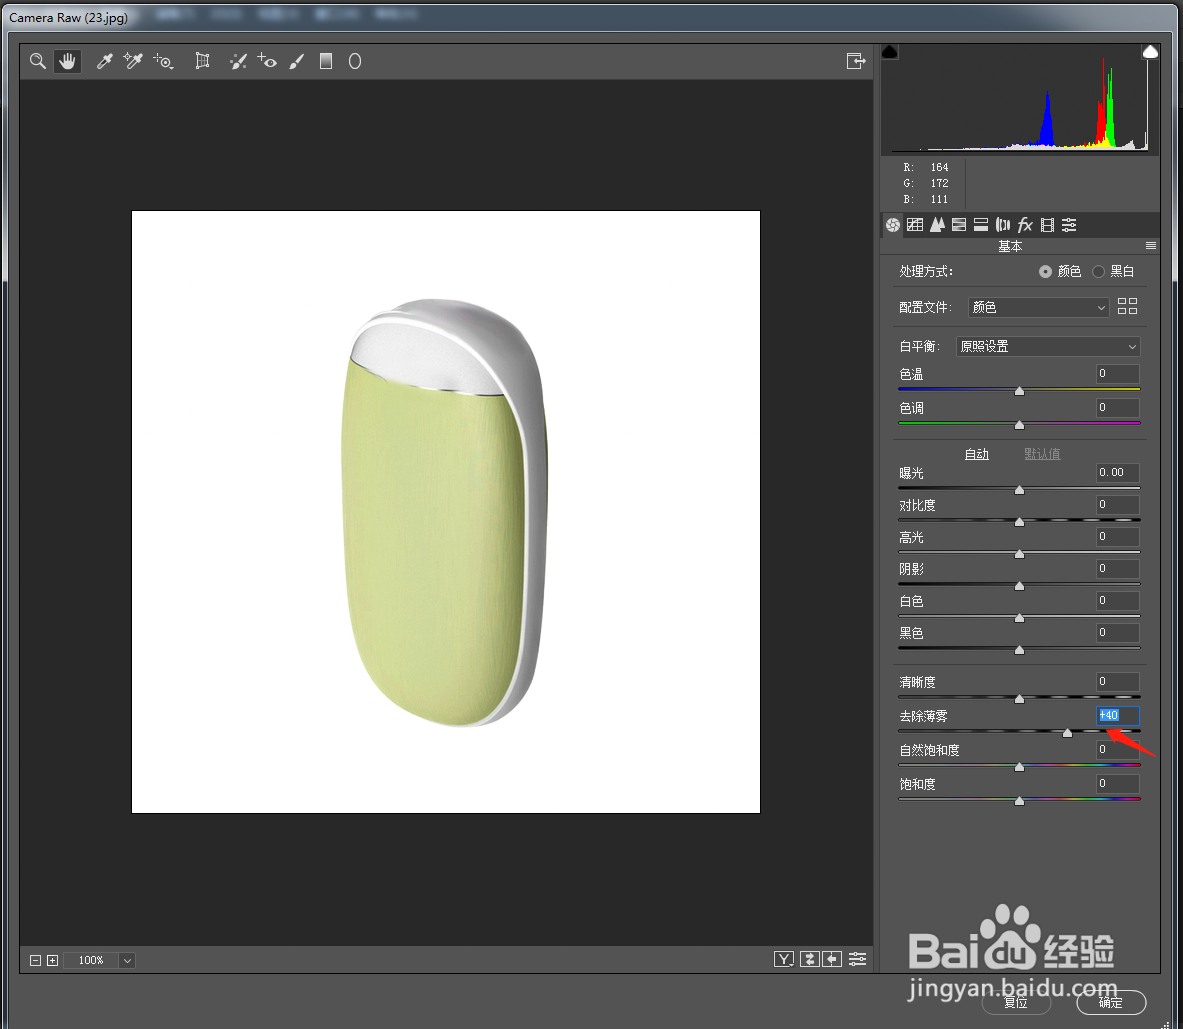The width and height of the screenshot is (1183, 1029).
Task: Open the 白平衡 white balance dropdown
Action: tap(1048, 346)
